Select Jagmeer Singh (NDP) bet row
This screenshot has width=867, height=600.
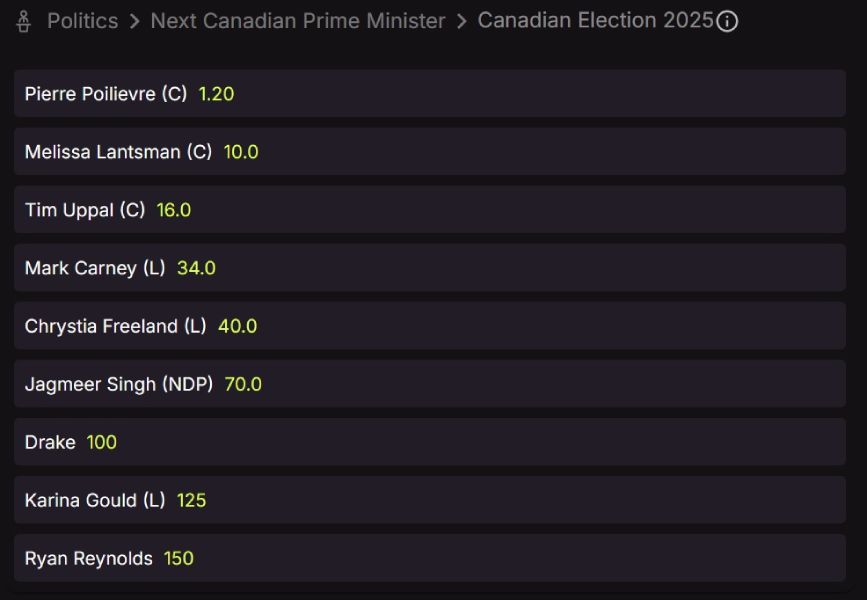pos(430,384)
